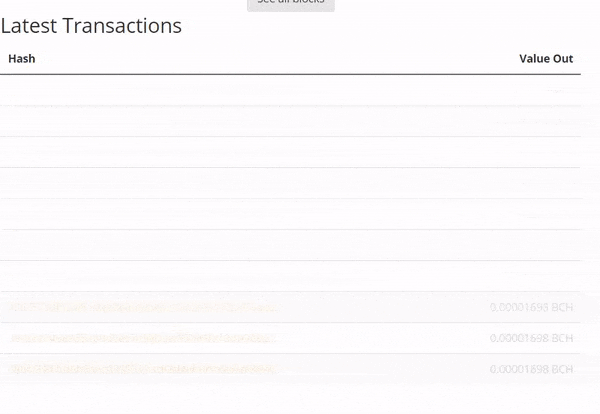Click header row space between Hash and Value Out
This screenshot has width=600, height=414.
[280, 59]
